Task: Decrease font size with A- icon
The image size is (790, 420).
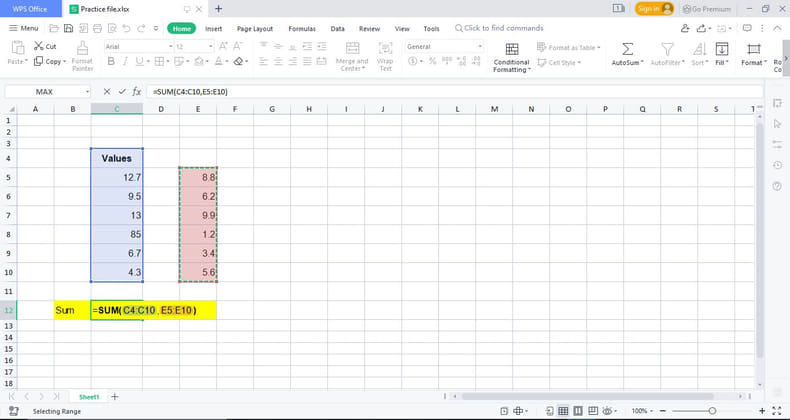Action: click(237, 46)
